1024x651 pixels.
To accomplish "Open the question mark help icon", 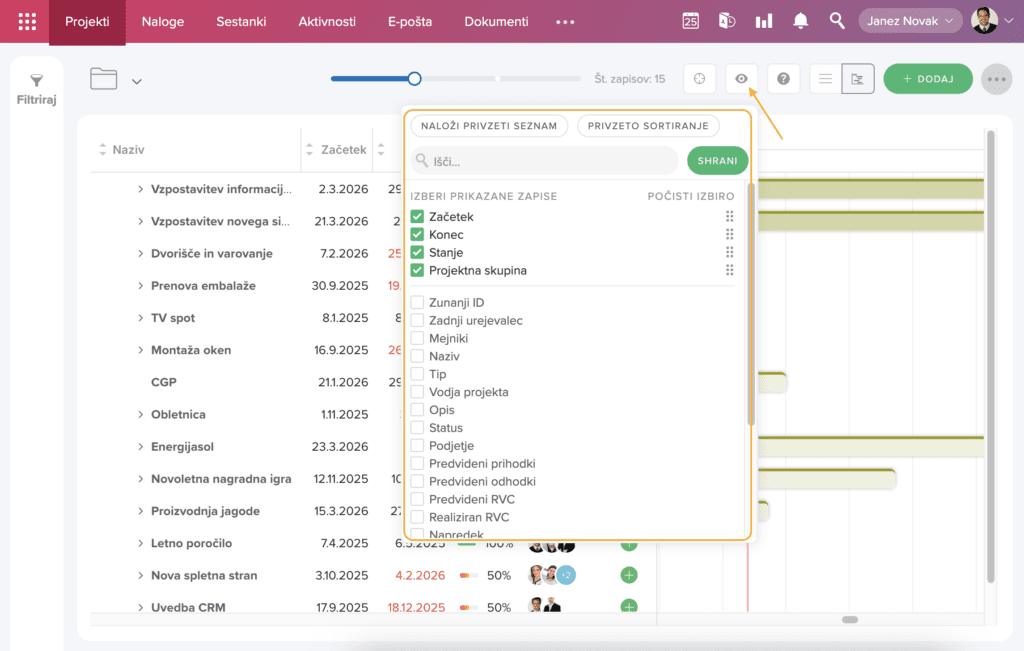I will 783,78.
